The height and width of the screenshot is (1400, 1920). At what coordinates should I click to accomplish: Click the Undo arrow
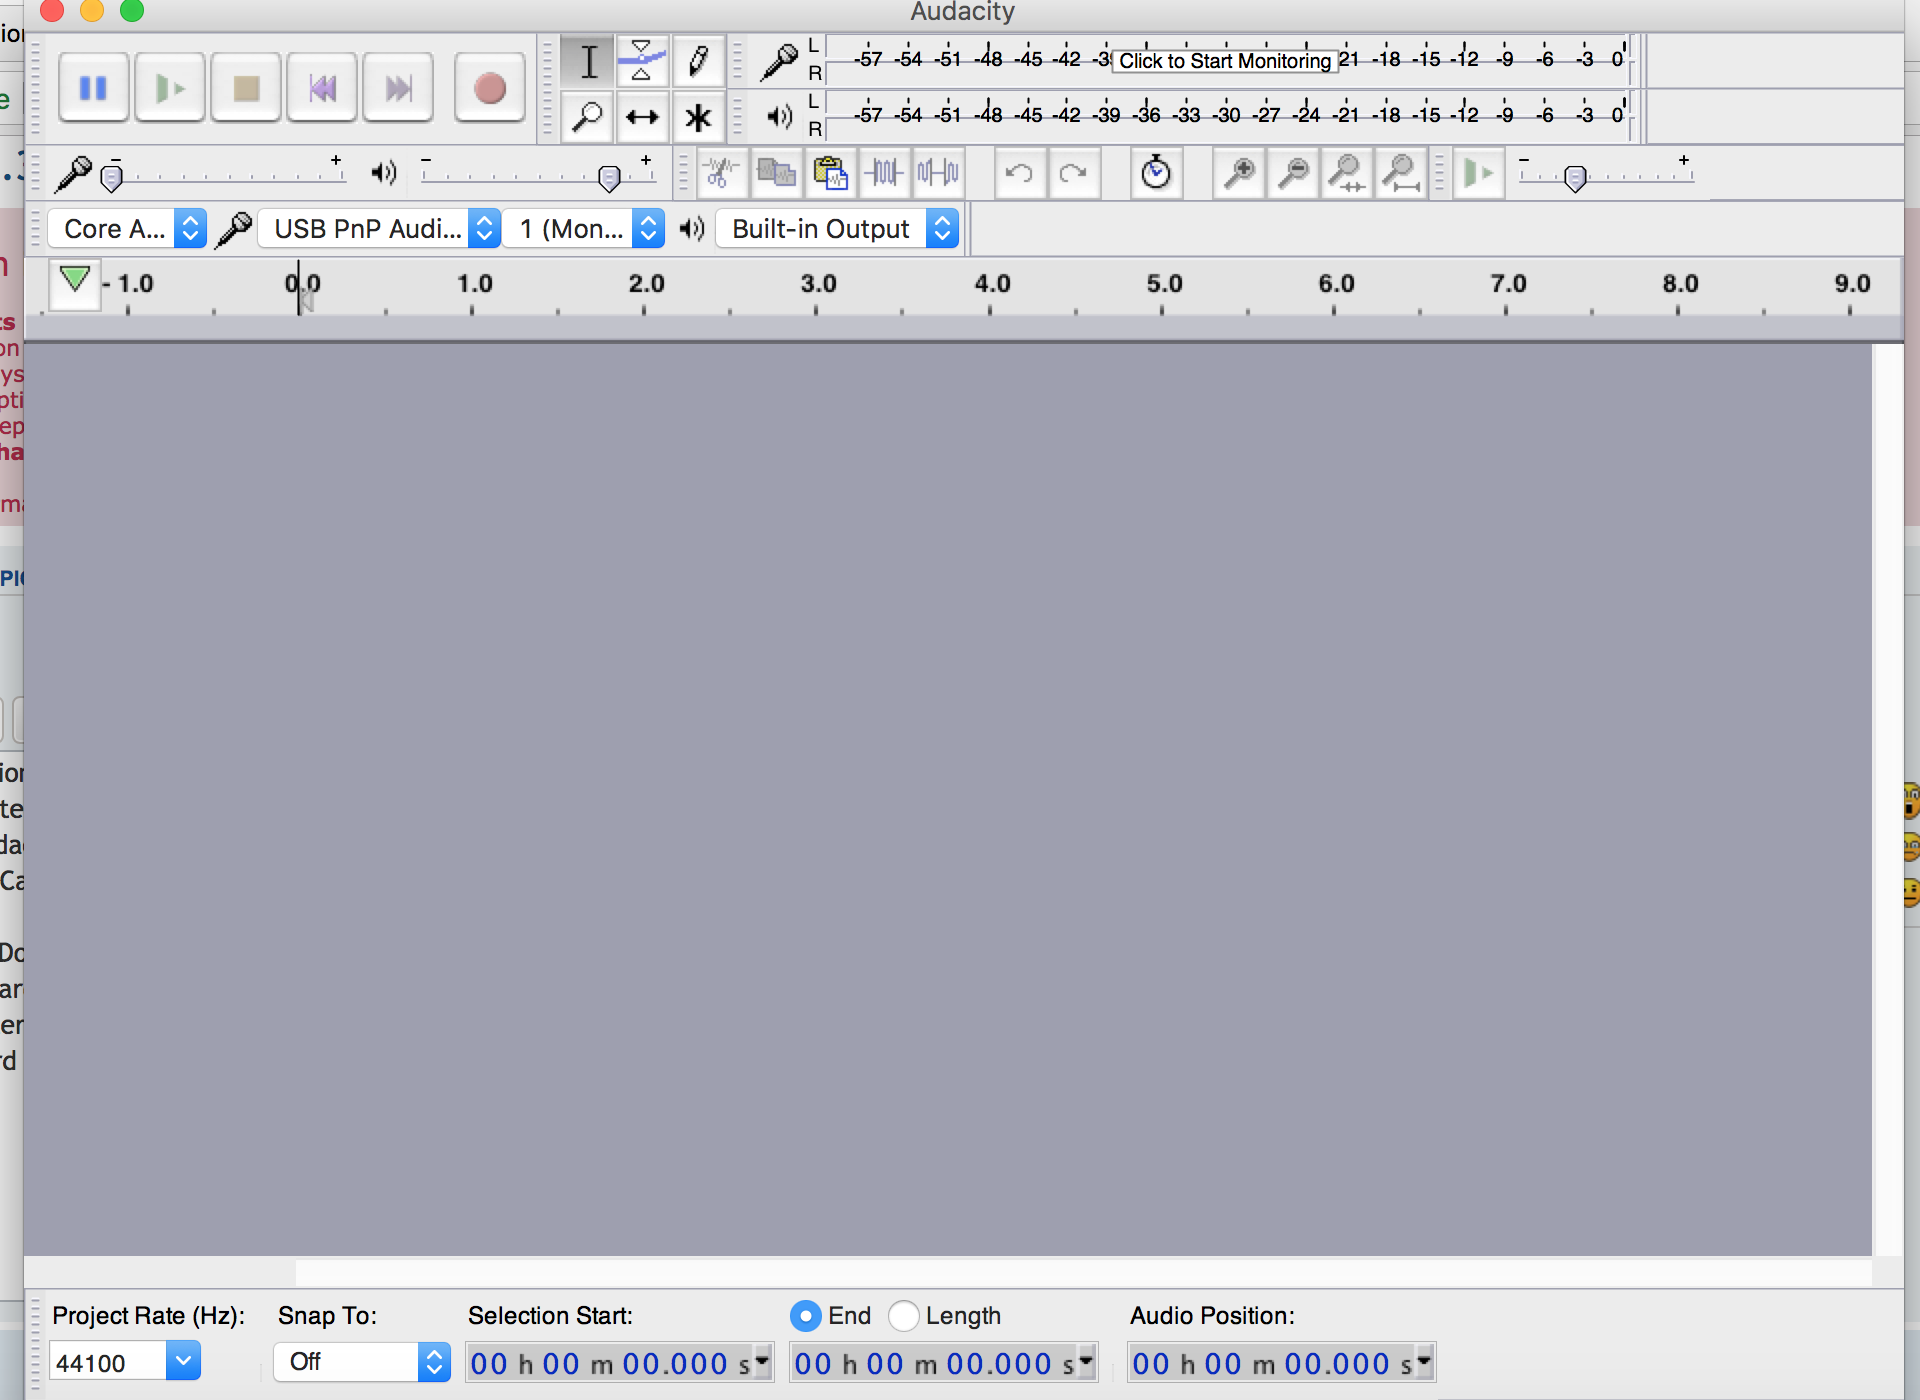click(1019, 173)
